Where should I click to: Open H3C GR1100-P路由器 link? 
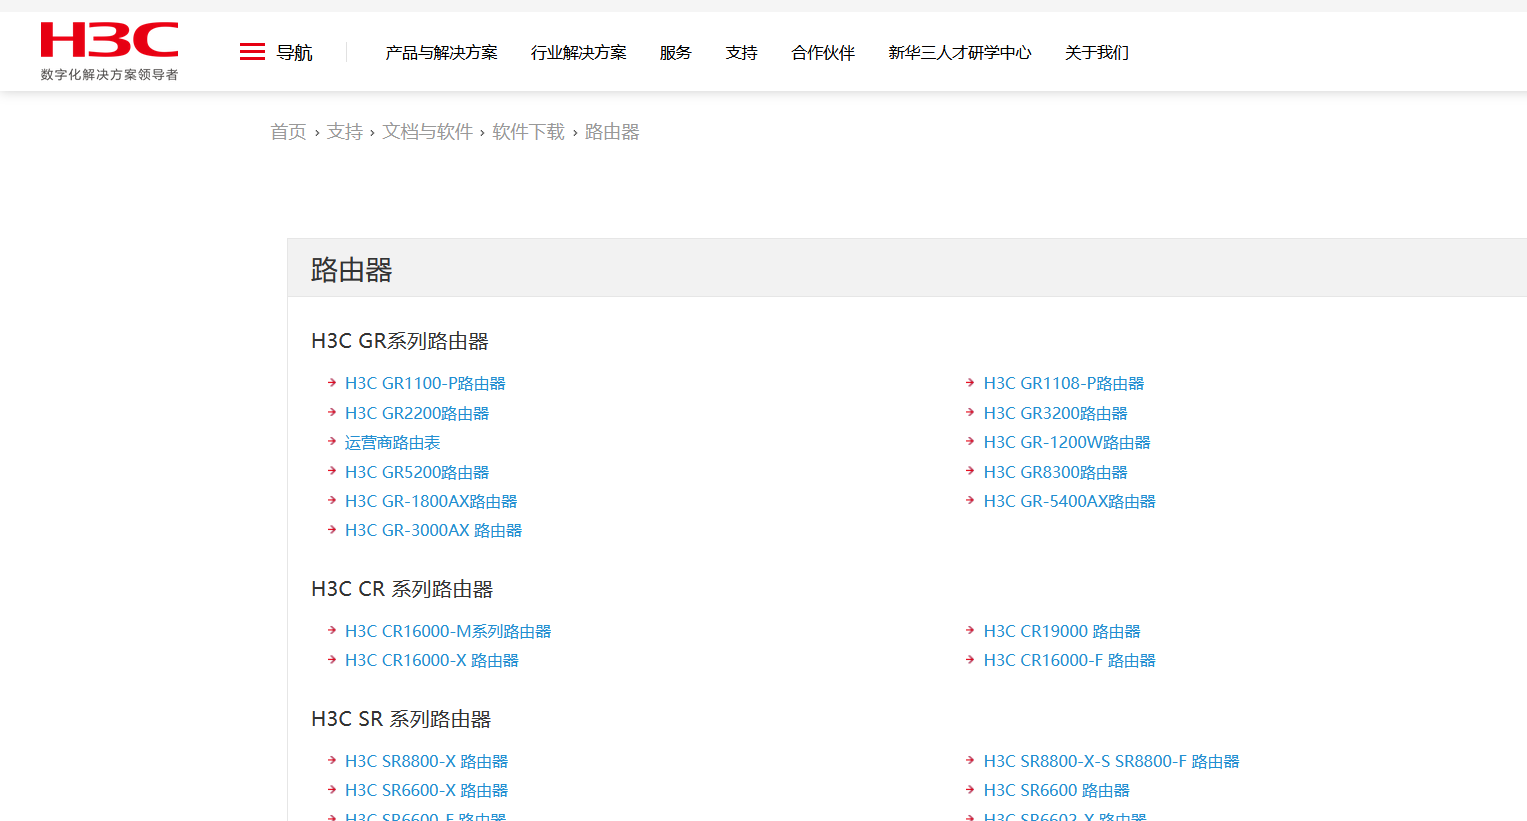[425, 383]
